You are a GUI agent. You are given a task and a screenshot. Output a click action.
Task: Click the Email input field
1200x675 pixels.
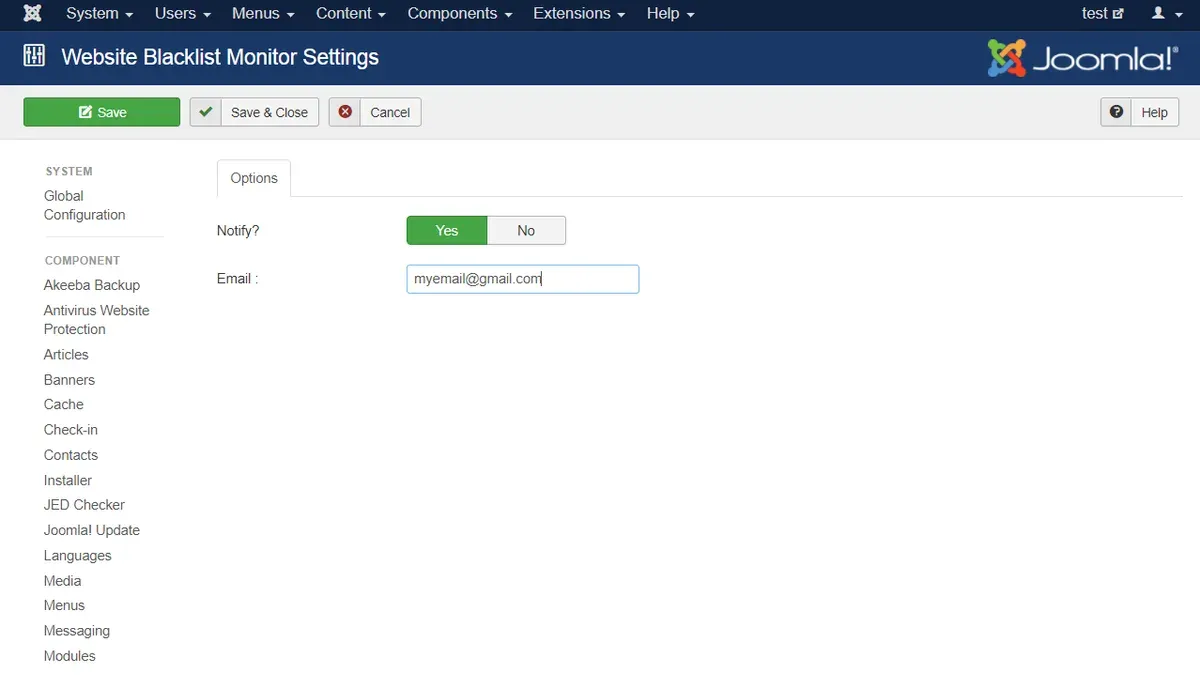pyautogui.click(x=523, y=279)
